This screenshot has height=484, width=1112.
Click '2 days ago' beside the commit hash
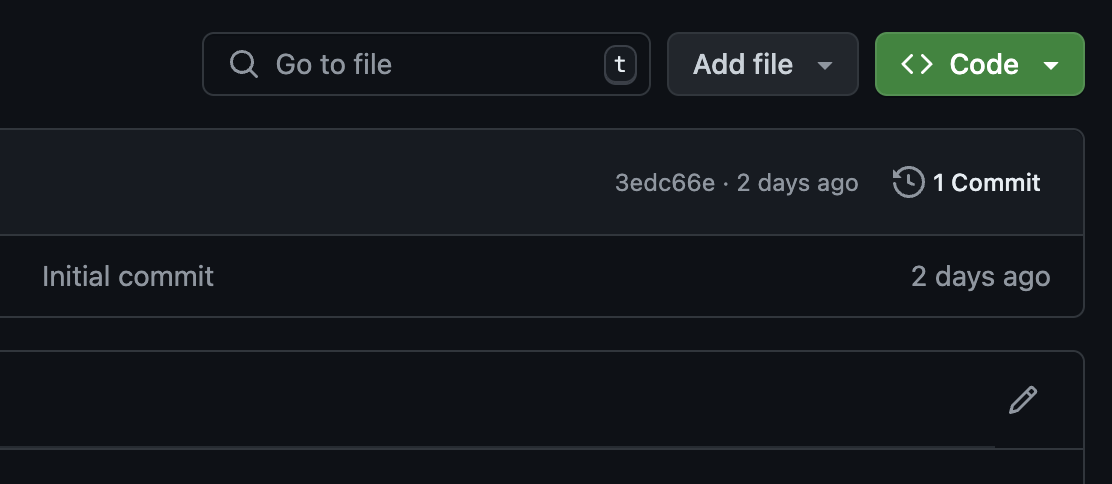point(797,183)
